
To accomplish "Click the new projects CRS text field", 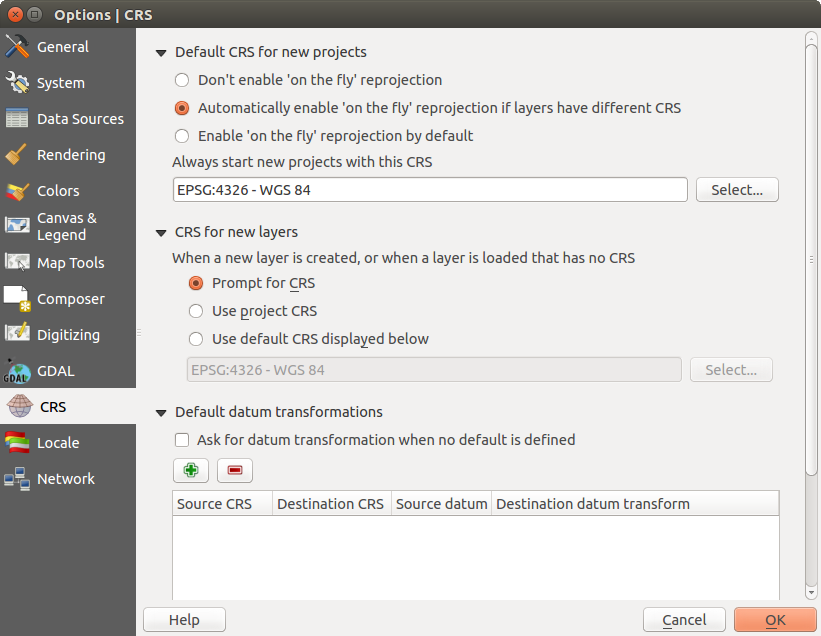I will click(x=430, y=190).
